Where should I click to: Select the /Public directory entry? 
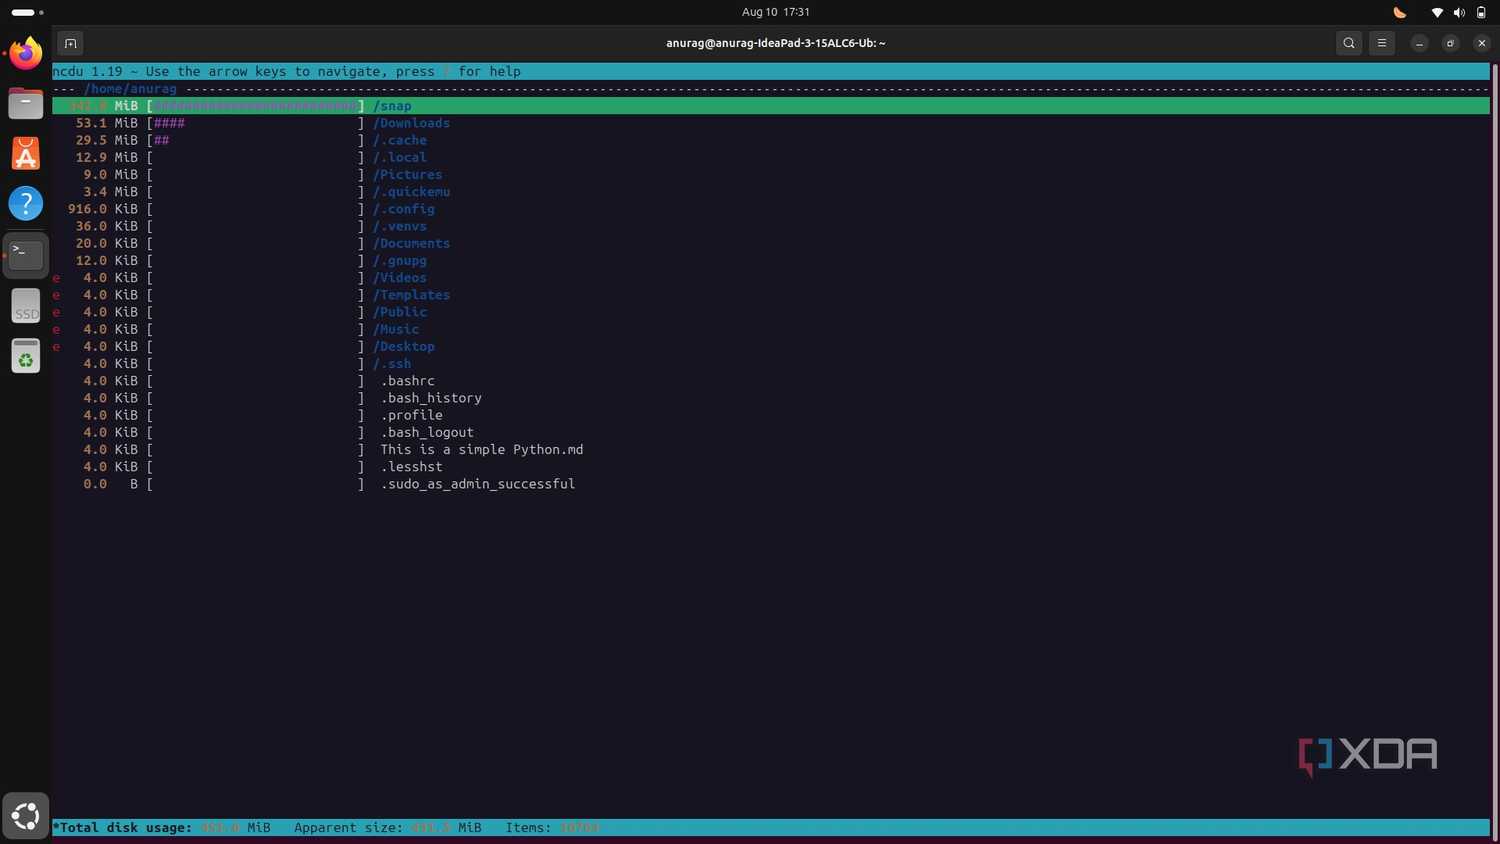point(400,312)
